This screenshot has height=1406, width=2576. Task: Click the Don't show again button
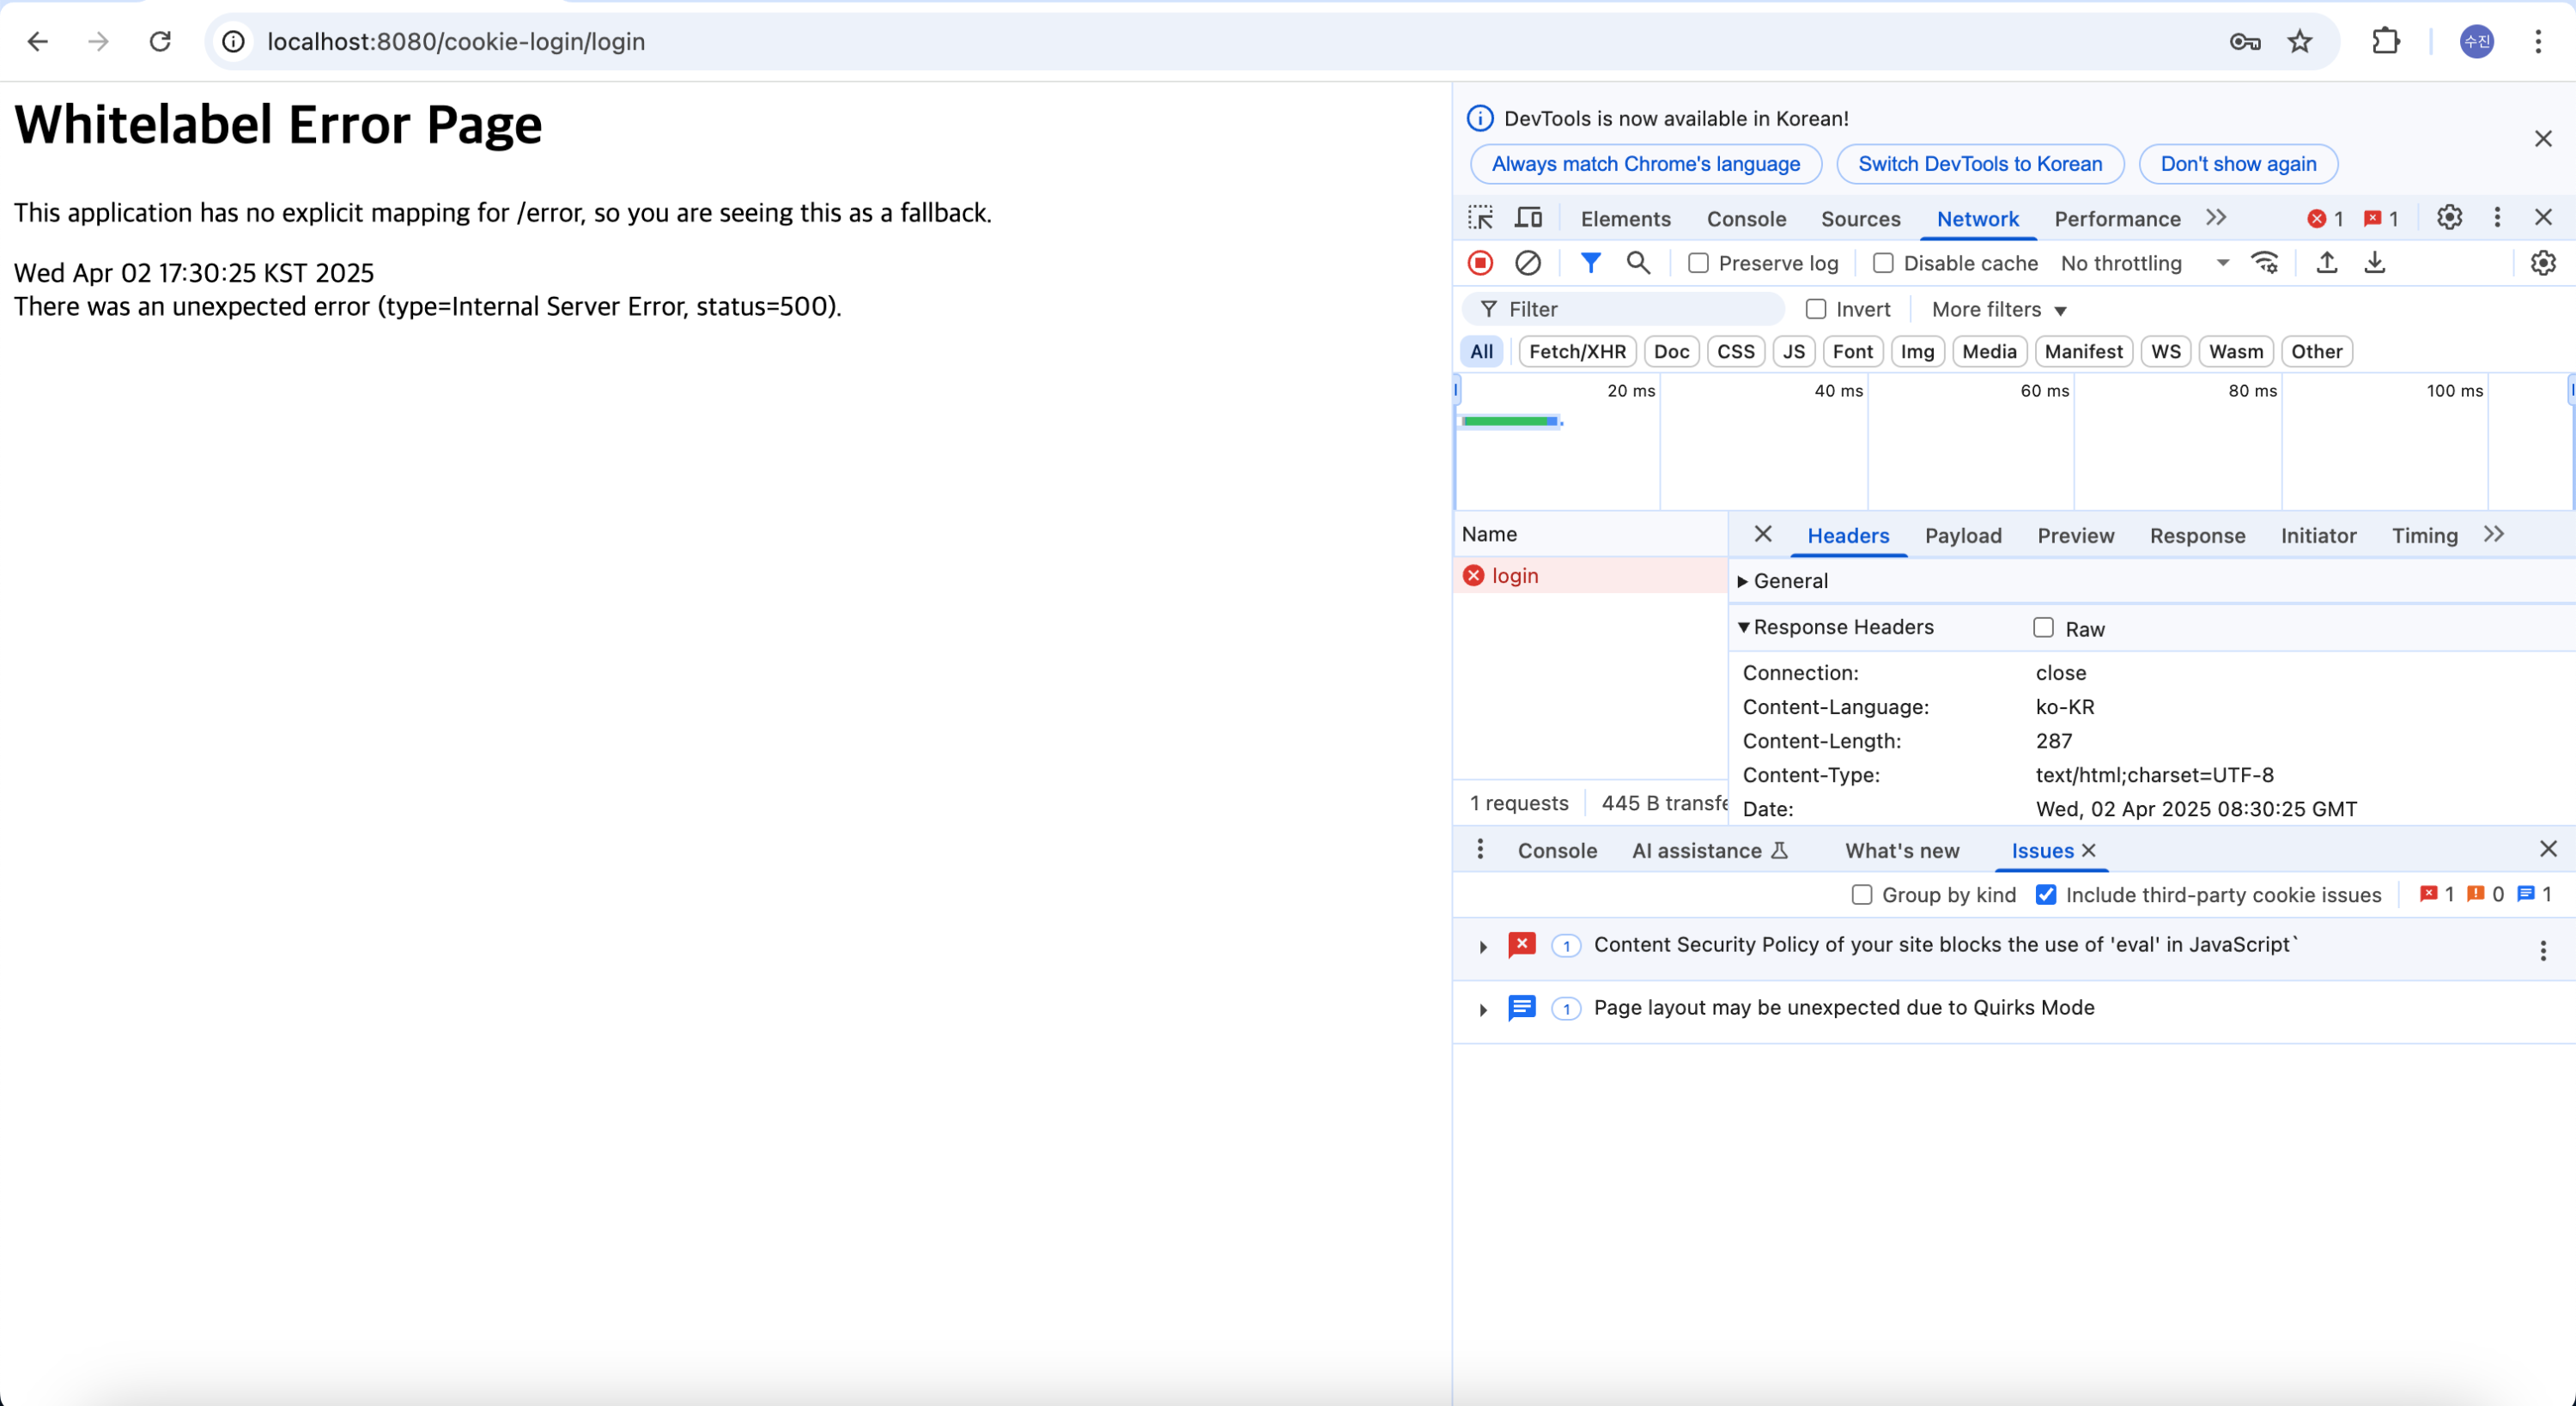click(x=2237, y=164)
